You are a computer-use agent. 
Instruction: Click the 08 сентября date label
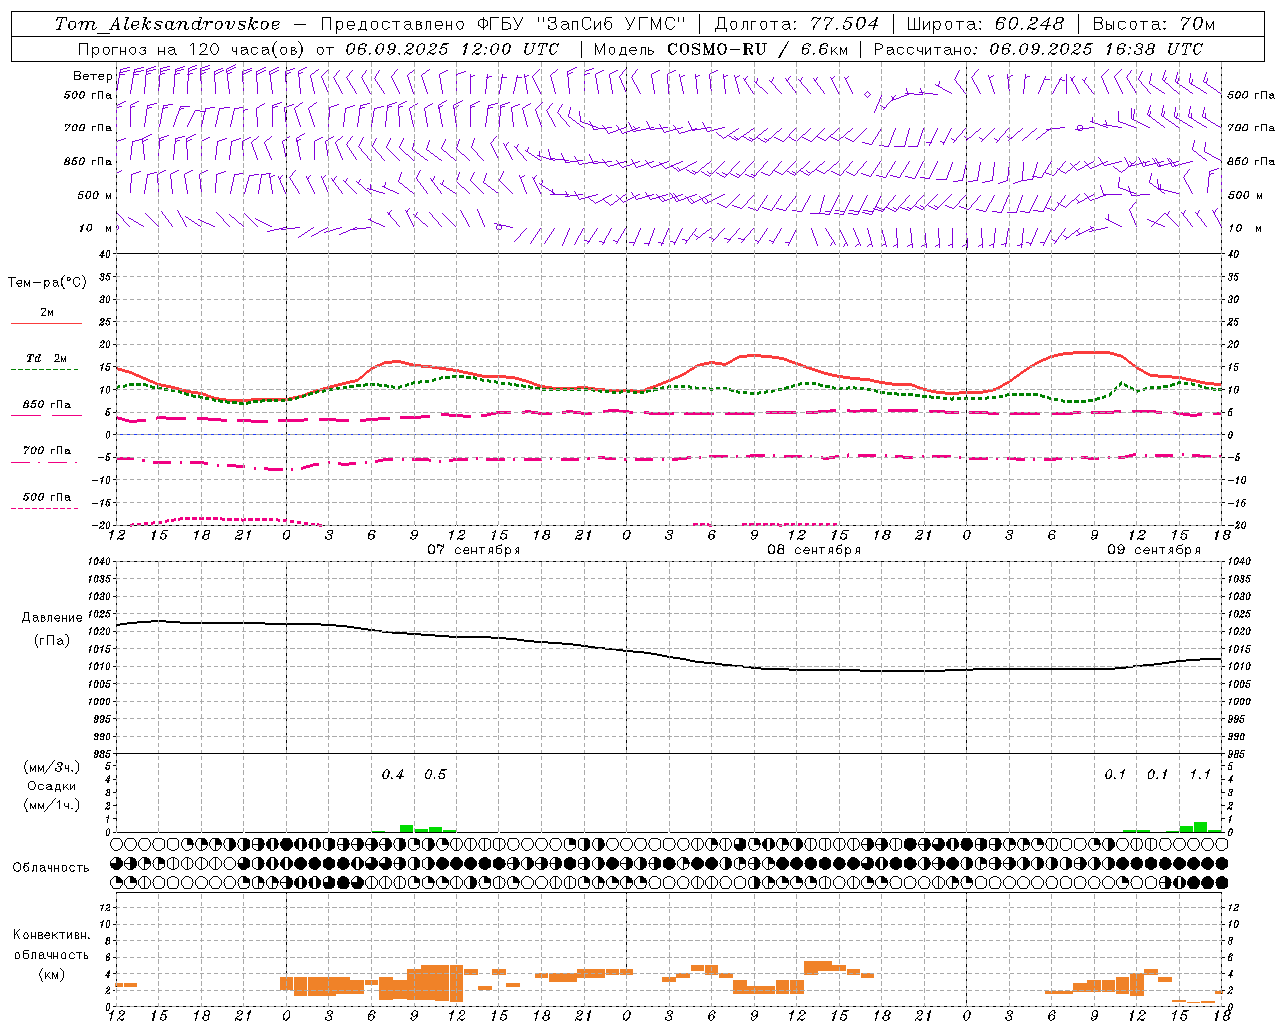click(814, 549)
